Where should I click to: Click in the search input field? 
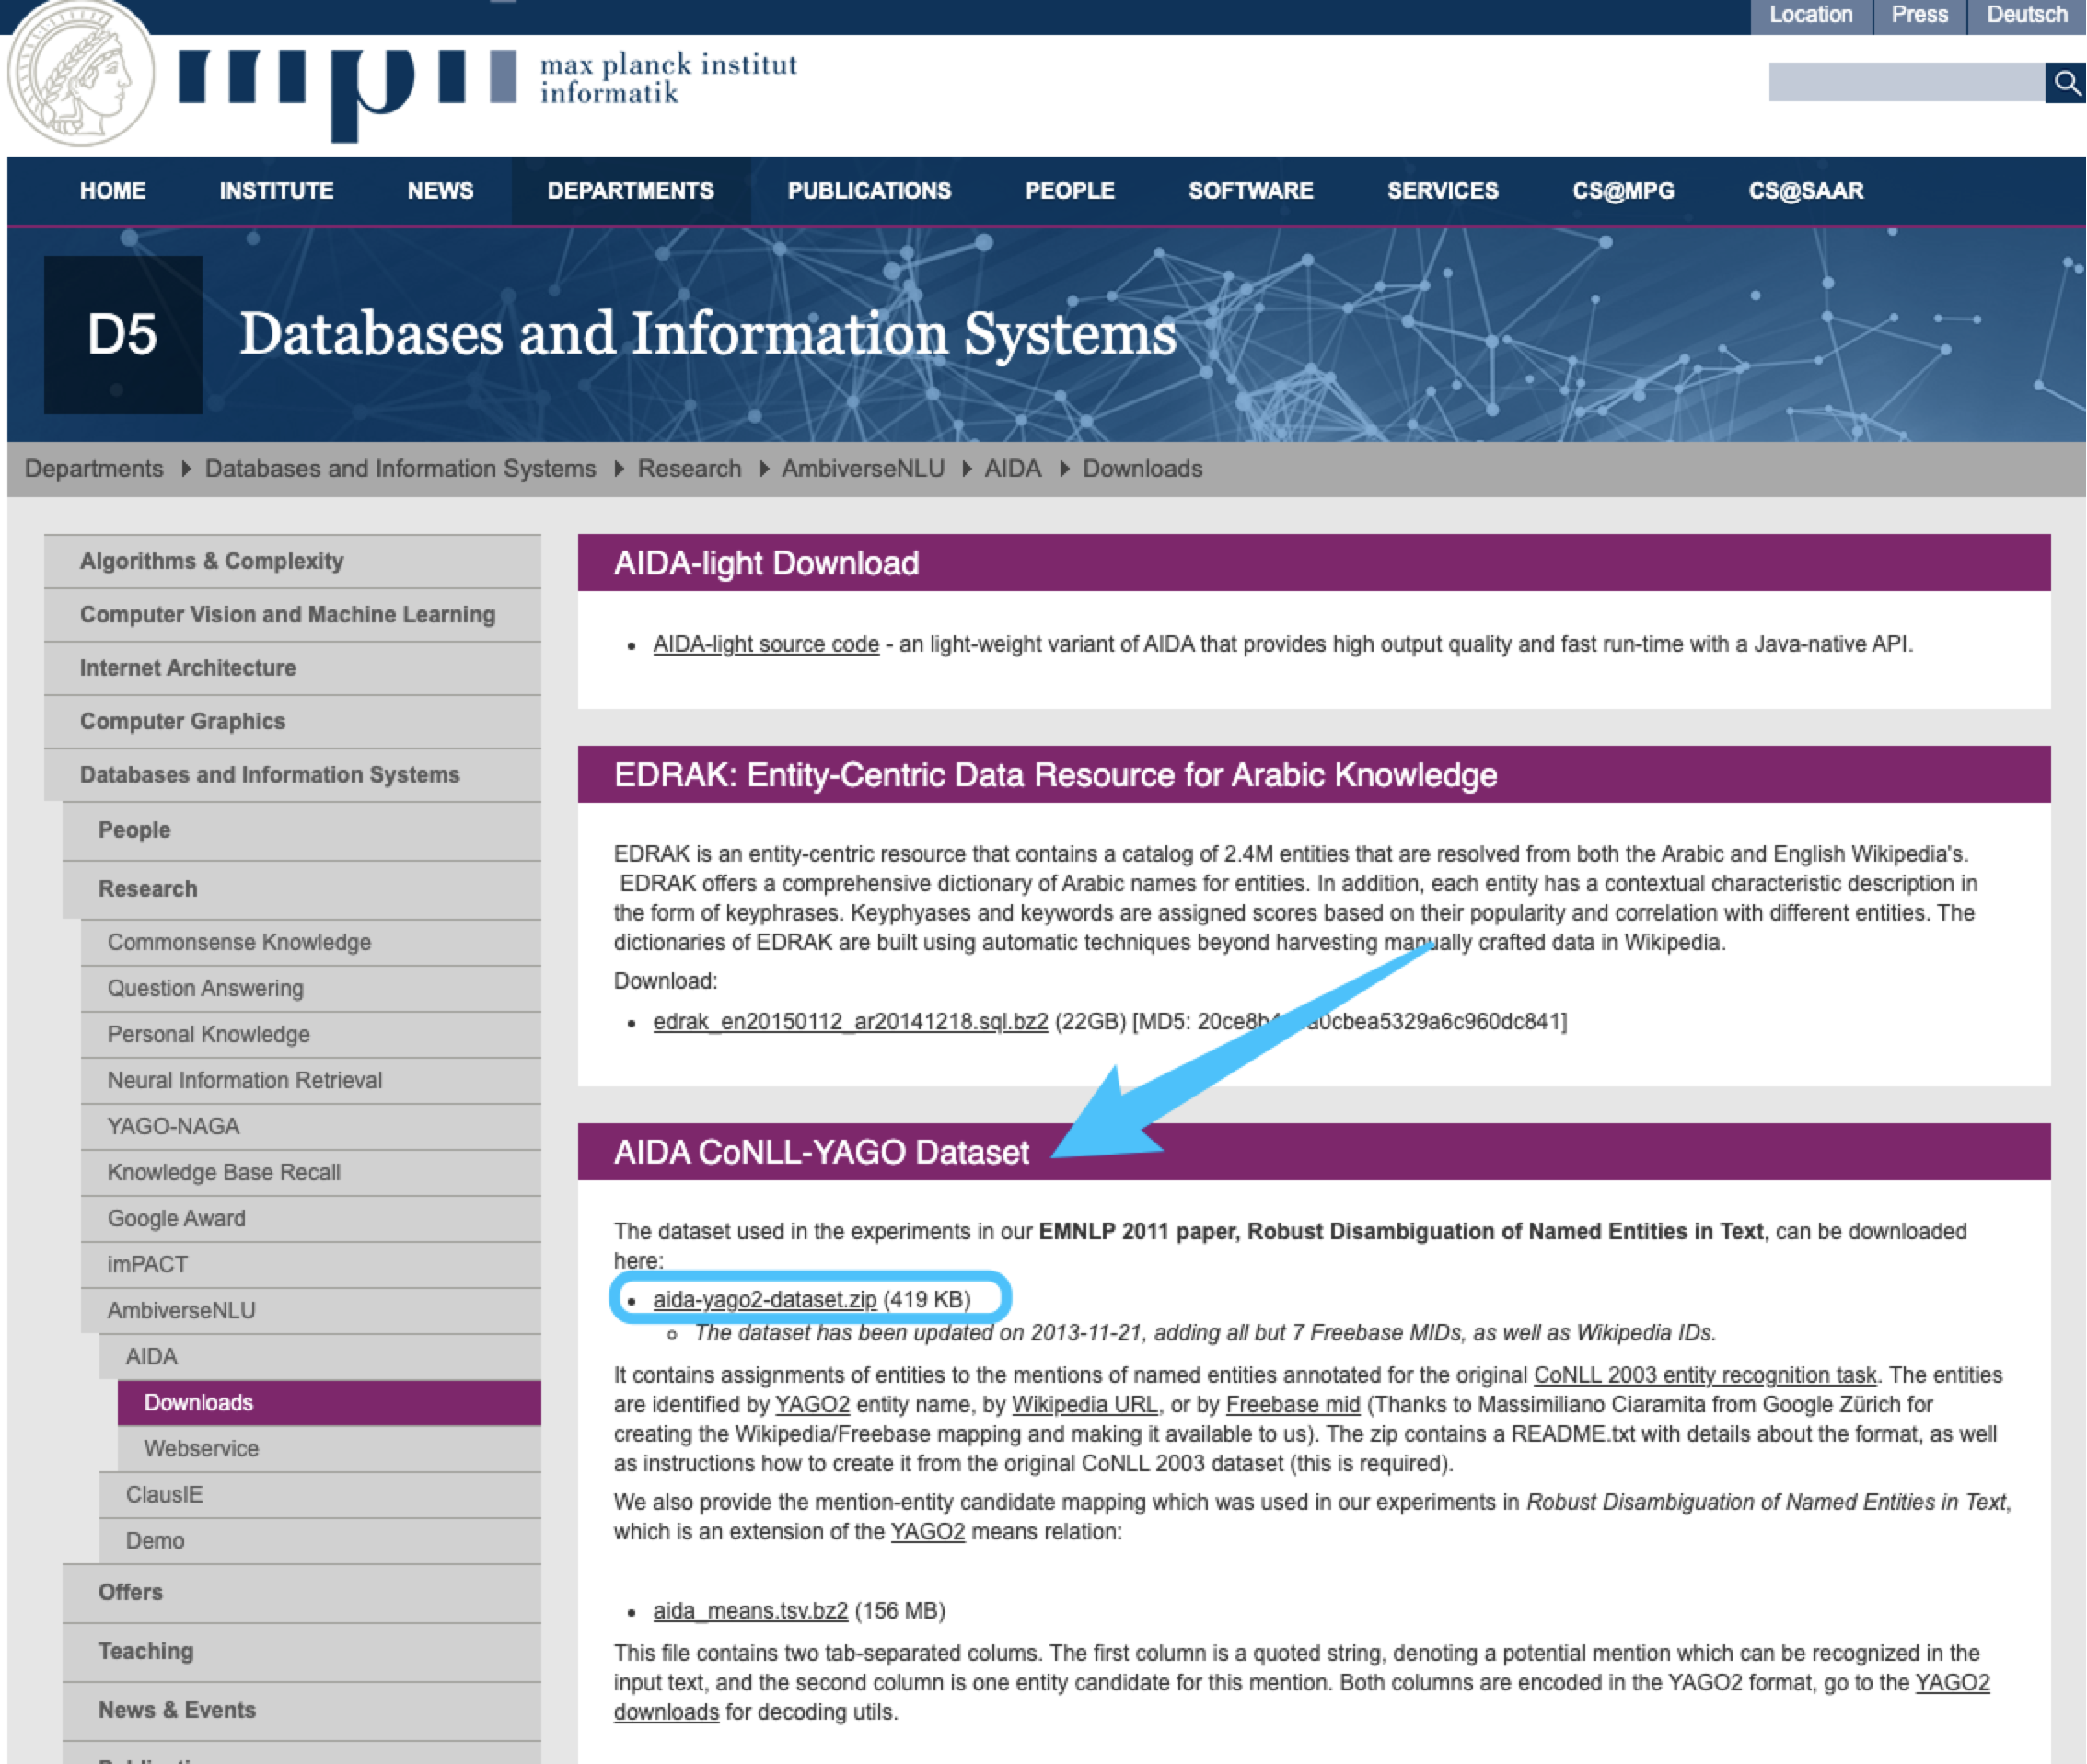[x=1905, y=83]
